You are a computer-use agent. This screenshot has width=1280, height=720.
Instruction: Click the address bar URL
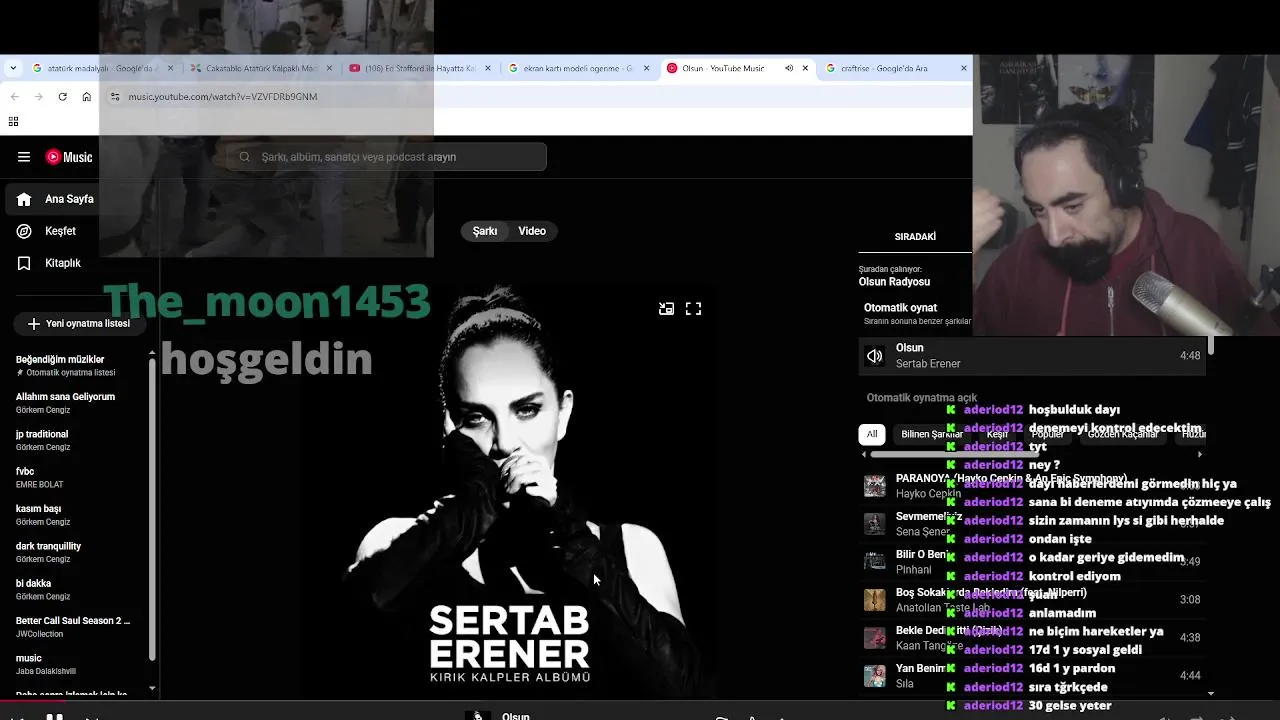click(x=223, y=97)
